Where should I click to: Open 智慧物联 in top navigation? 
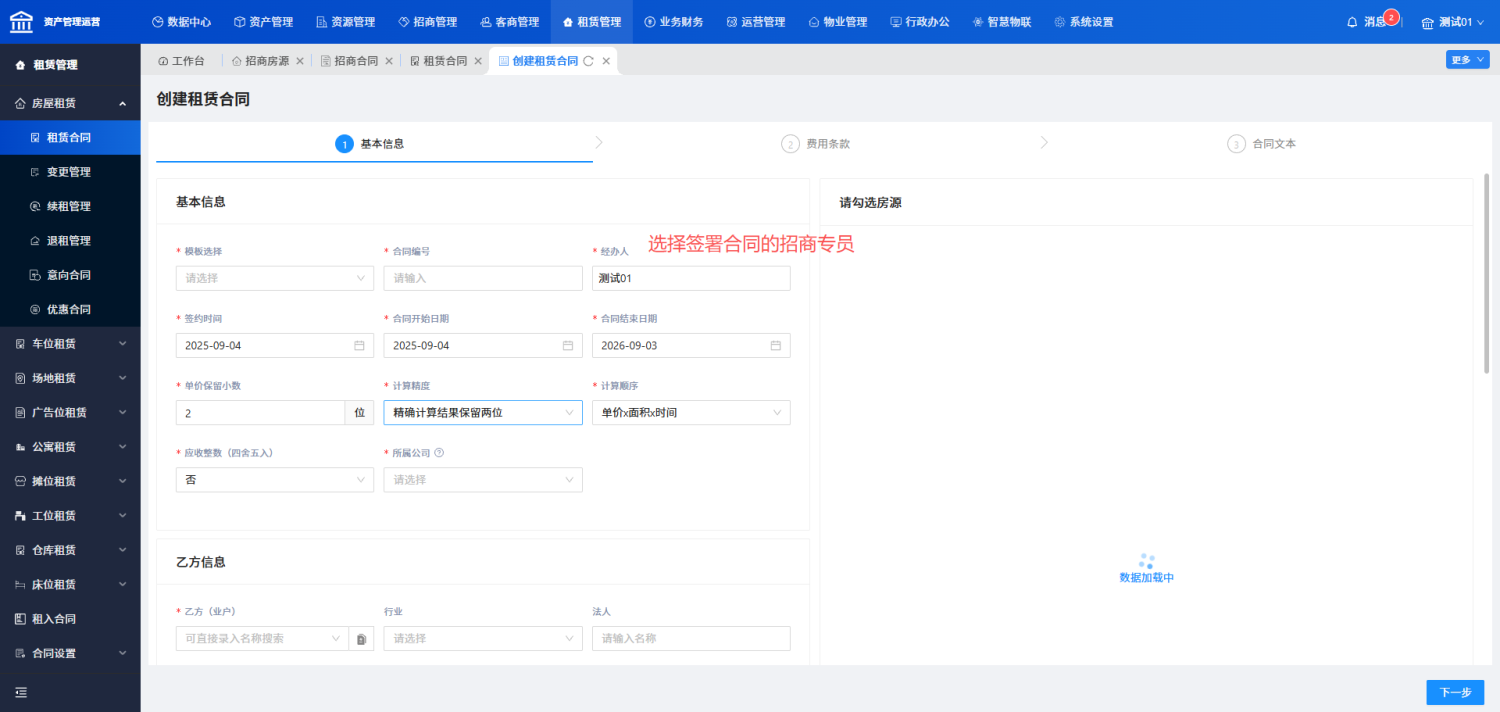pyautogui.click(x=1001, y=22)
